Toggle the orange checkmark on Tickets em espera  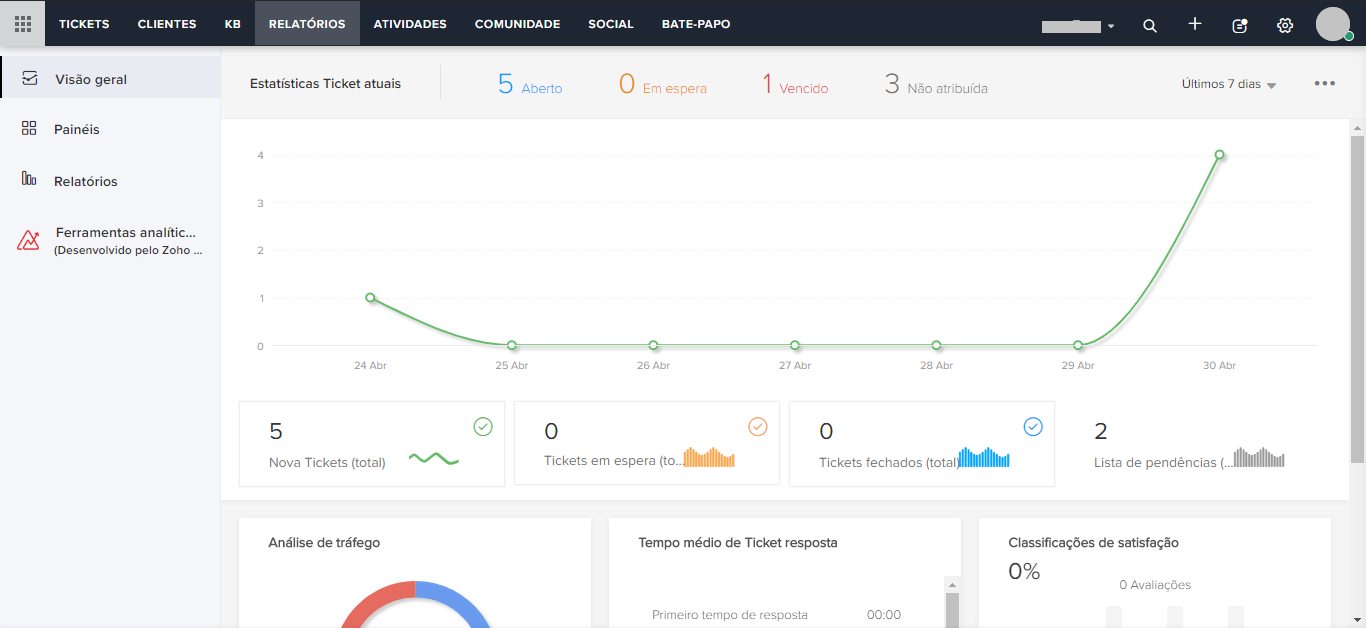[x=758, y=427]
